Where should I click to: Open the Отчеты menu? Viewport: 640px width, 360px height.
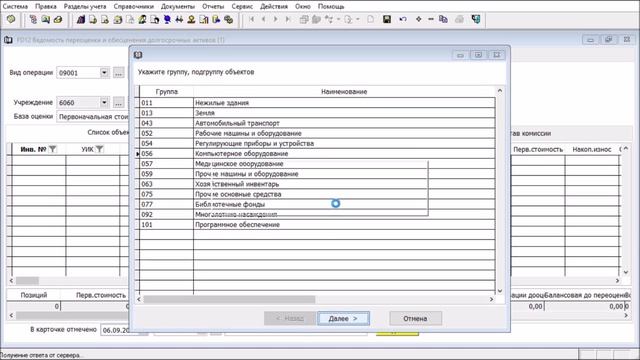[213, 7]
